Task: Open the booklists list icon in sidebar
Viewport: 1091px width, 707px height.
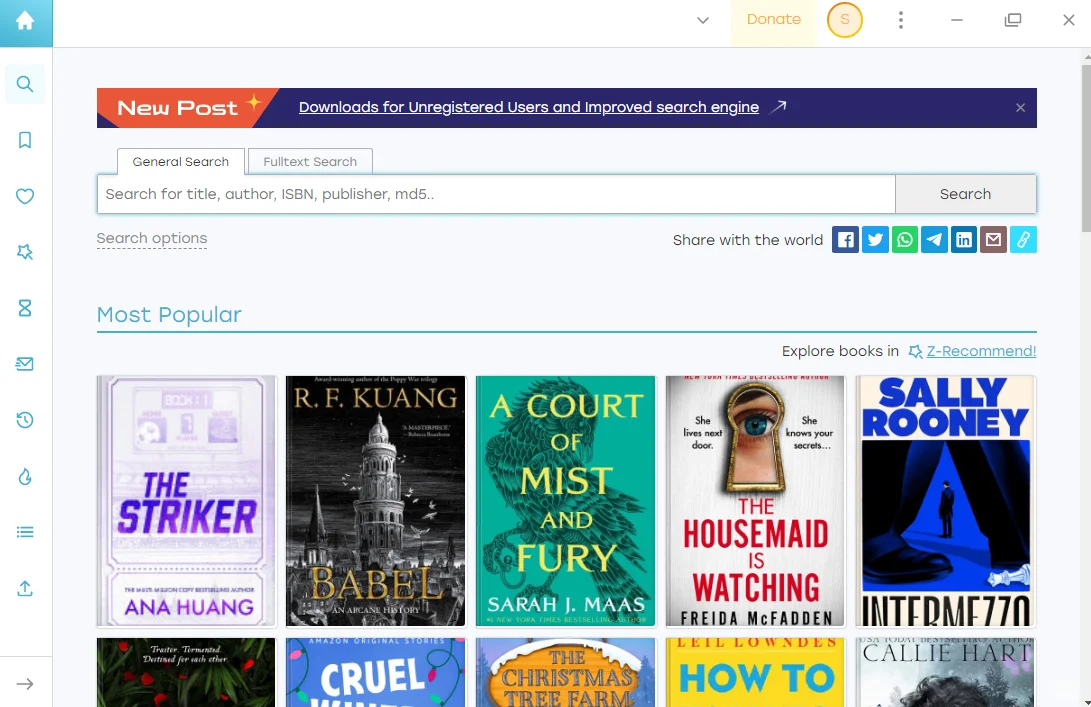Action: click(25, 532)
